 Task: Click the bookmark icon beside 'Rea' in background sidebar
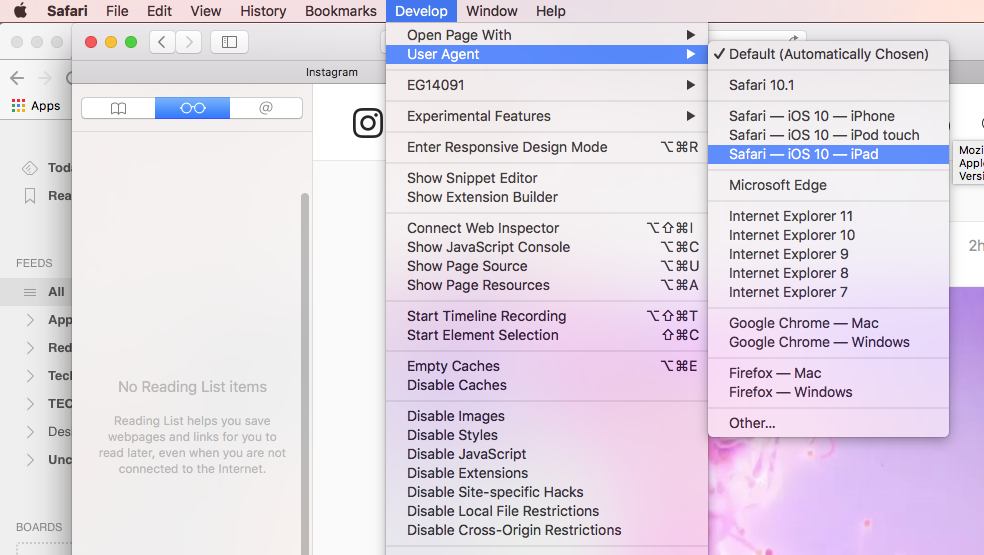click(x=29, y=196)
